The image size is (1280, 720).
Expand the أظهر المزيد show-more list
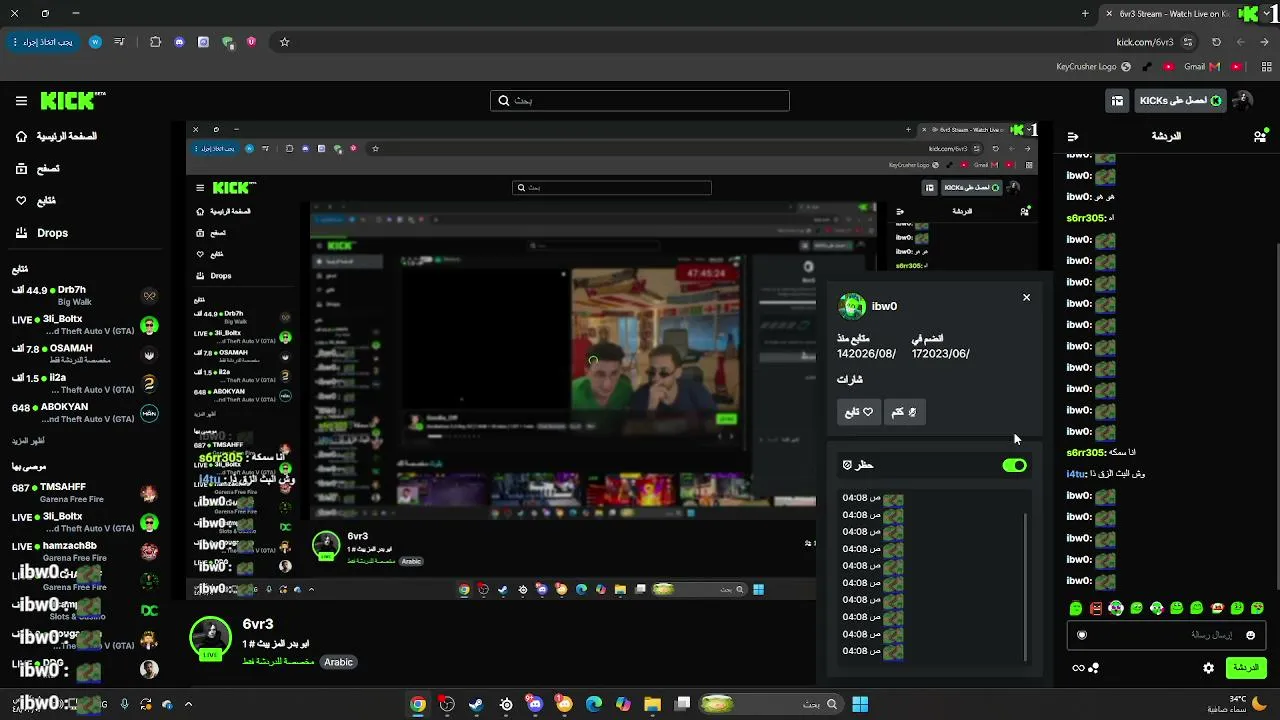click(x=28, y=440)
